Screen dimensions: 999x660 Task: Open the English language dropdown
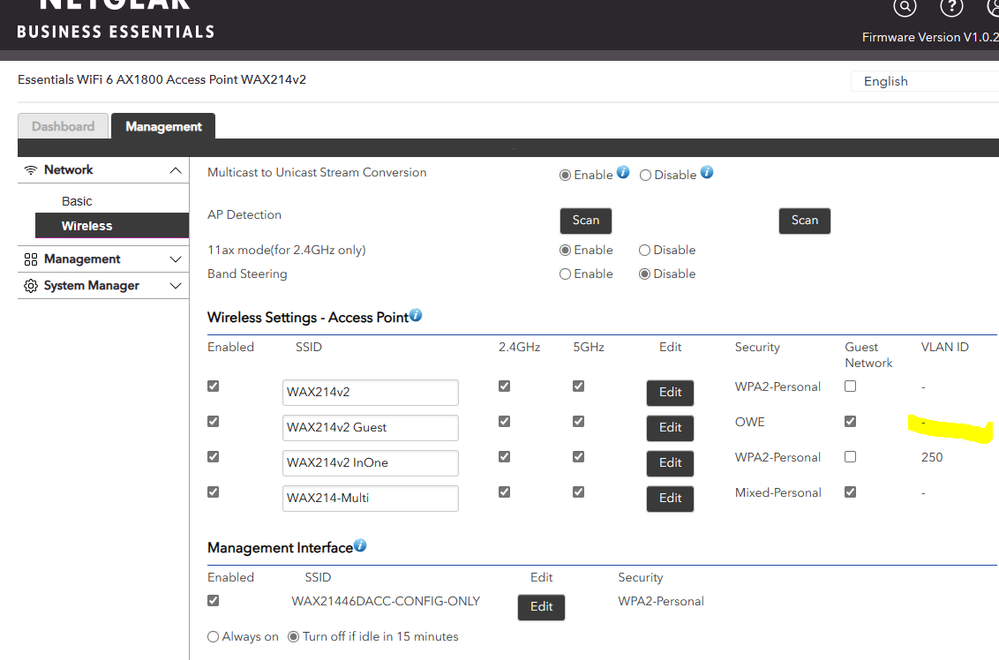[923, 82]
